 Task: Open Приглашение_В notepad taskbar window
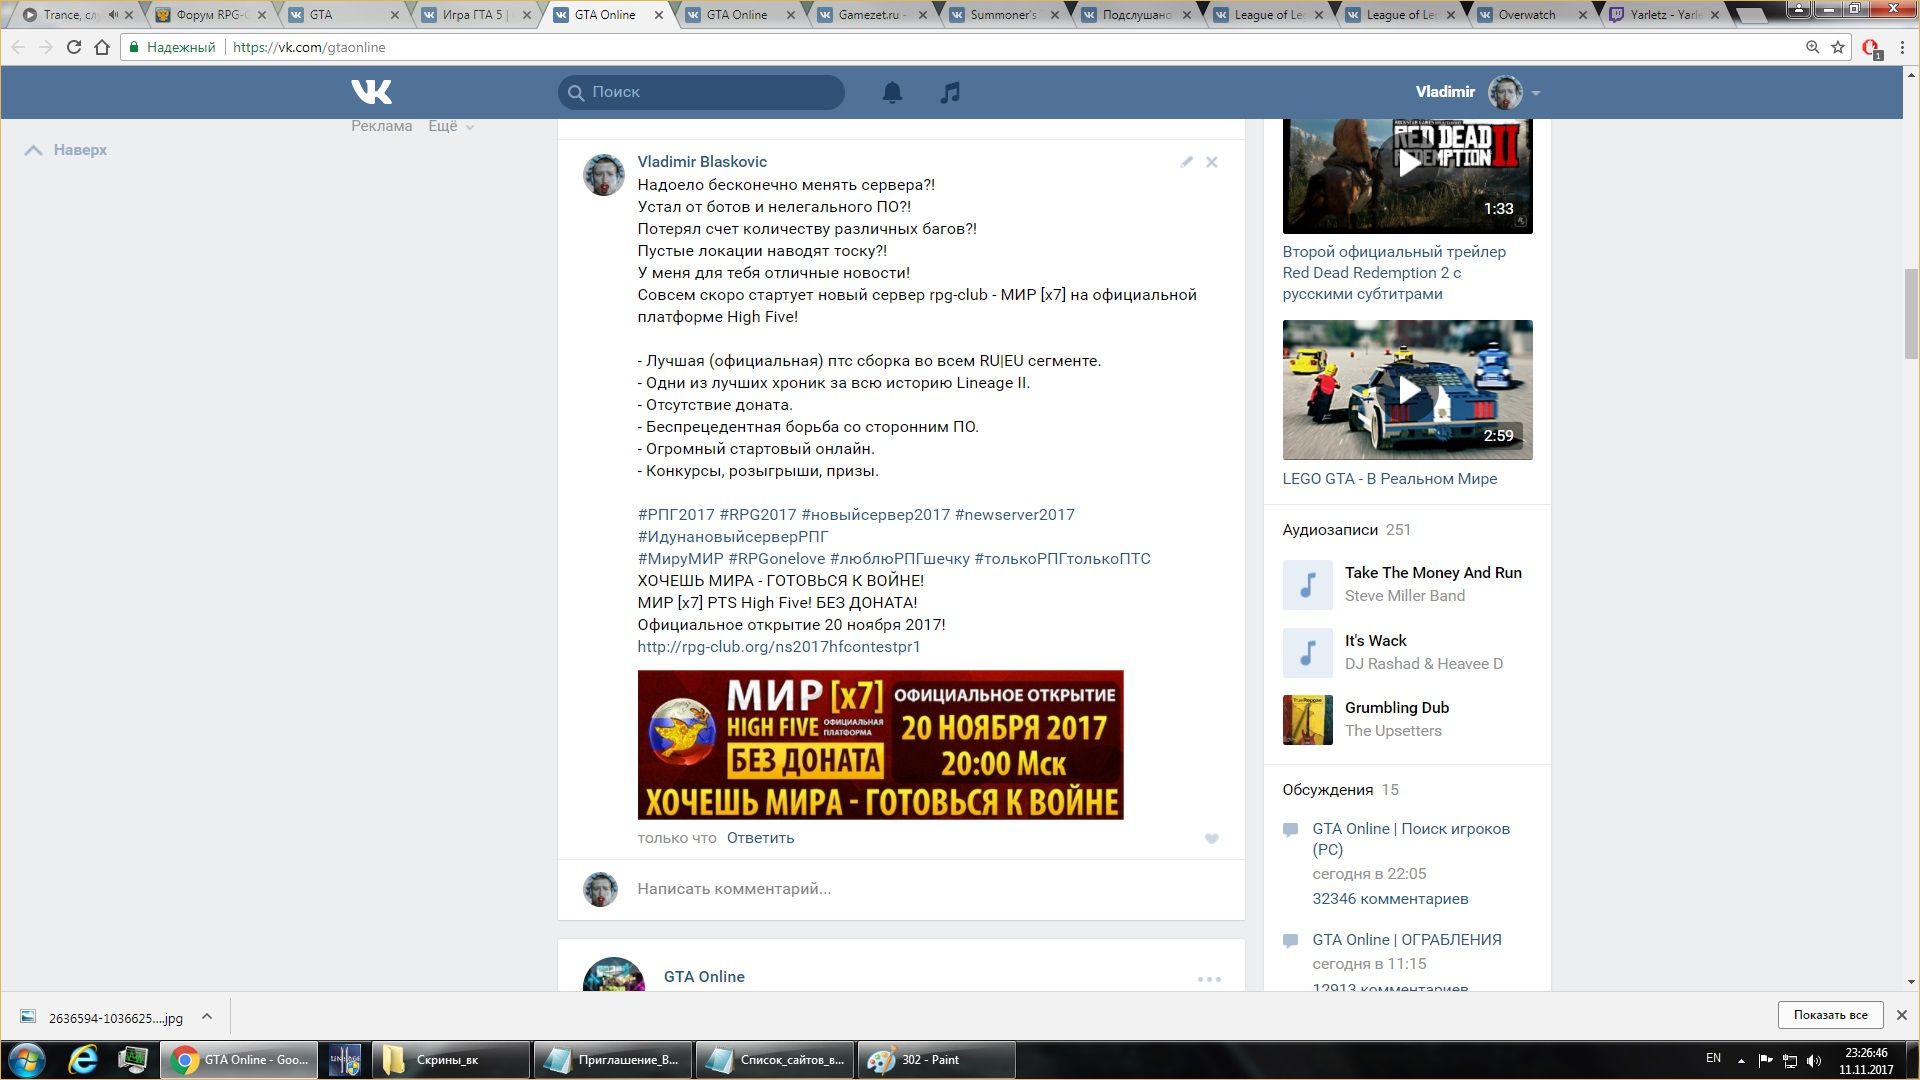613,1060
